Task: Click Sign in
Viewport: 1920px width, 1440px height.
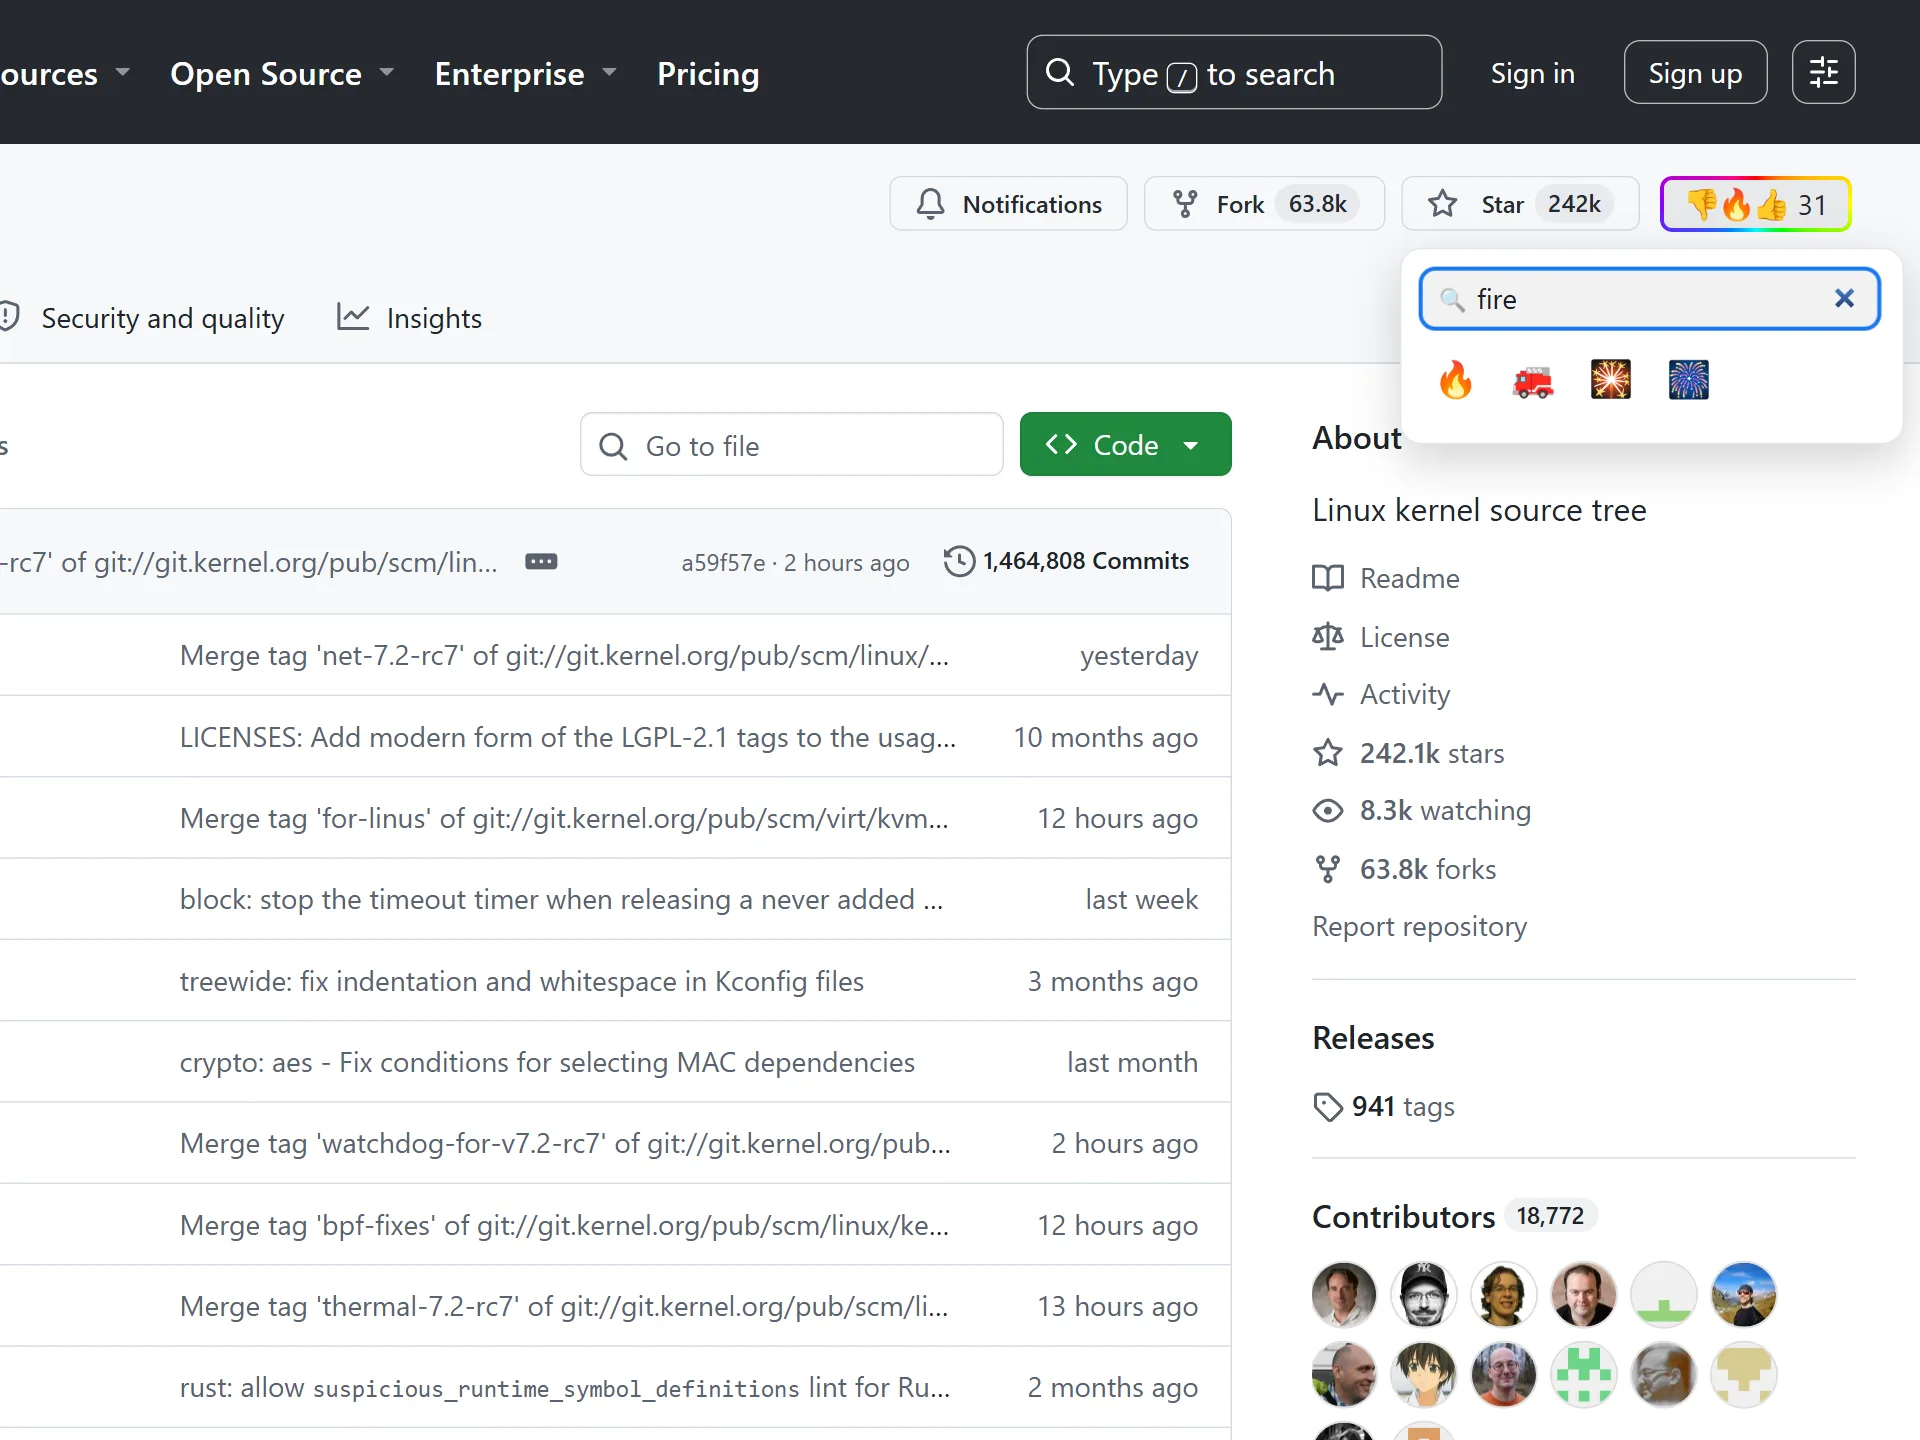Action: click(x=1532, y=73)
